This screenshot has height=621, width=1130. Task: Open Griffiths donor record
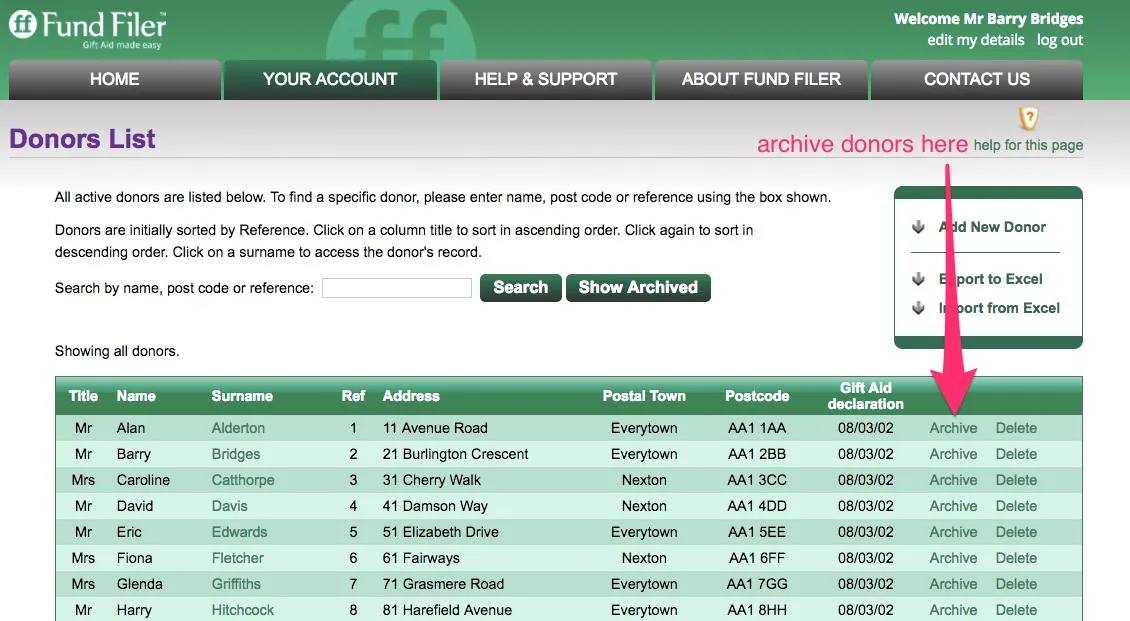(x=236, y=584)
